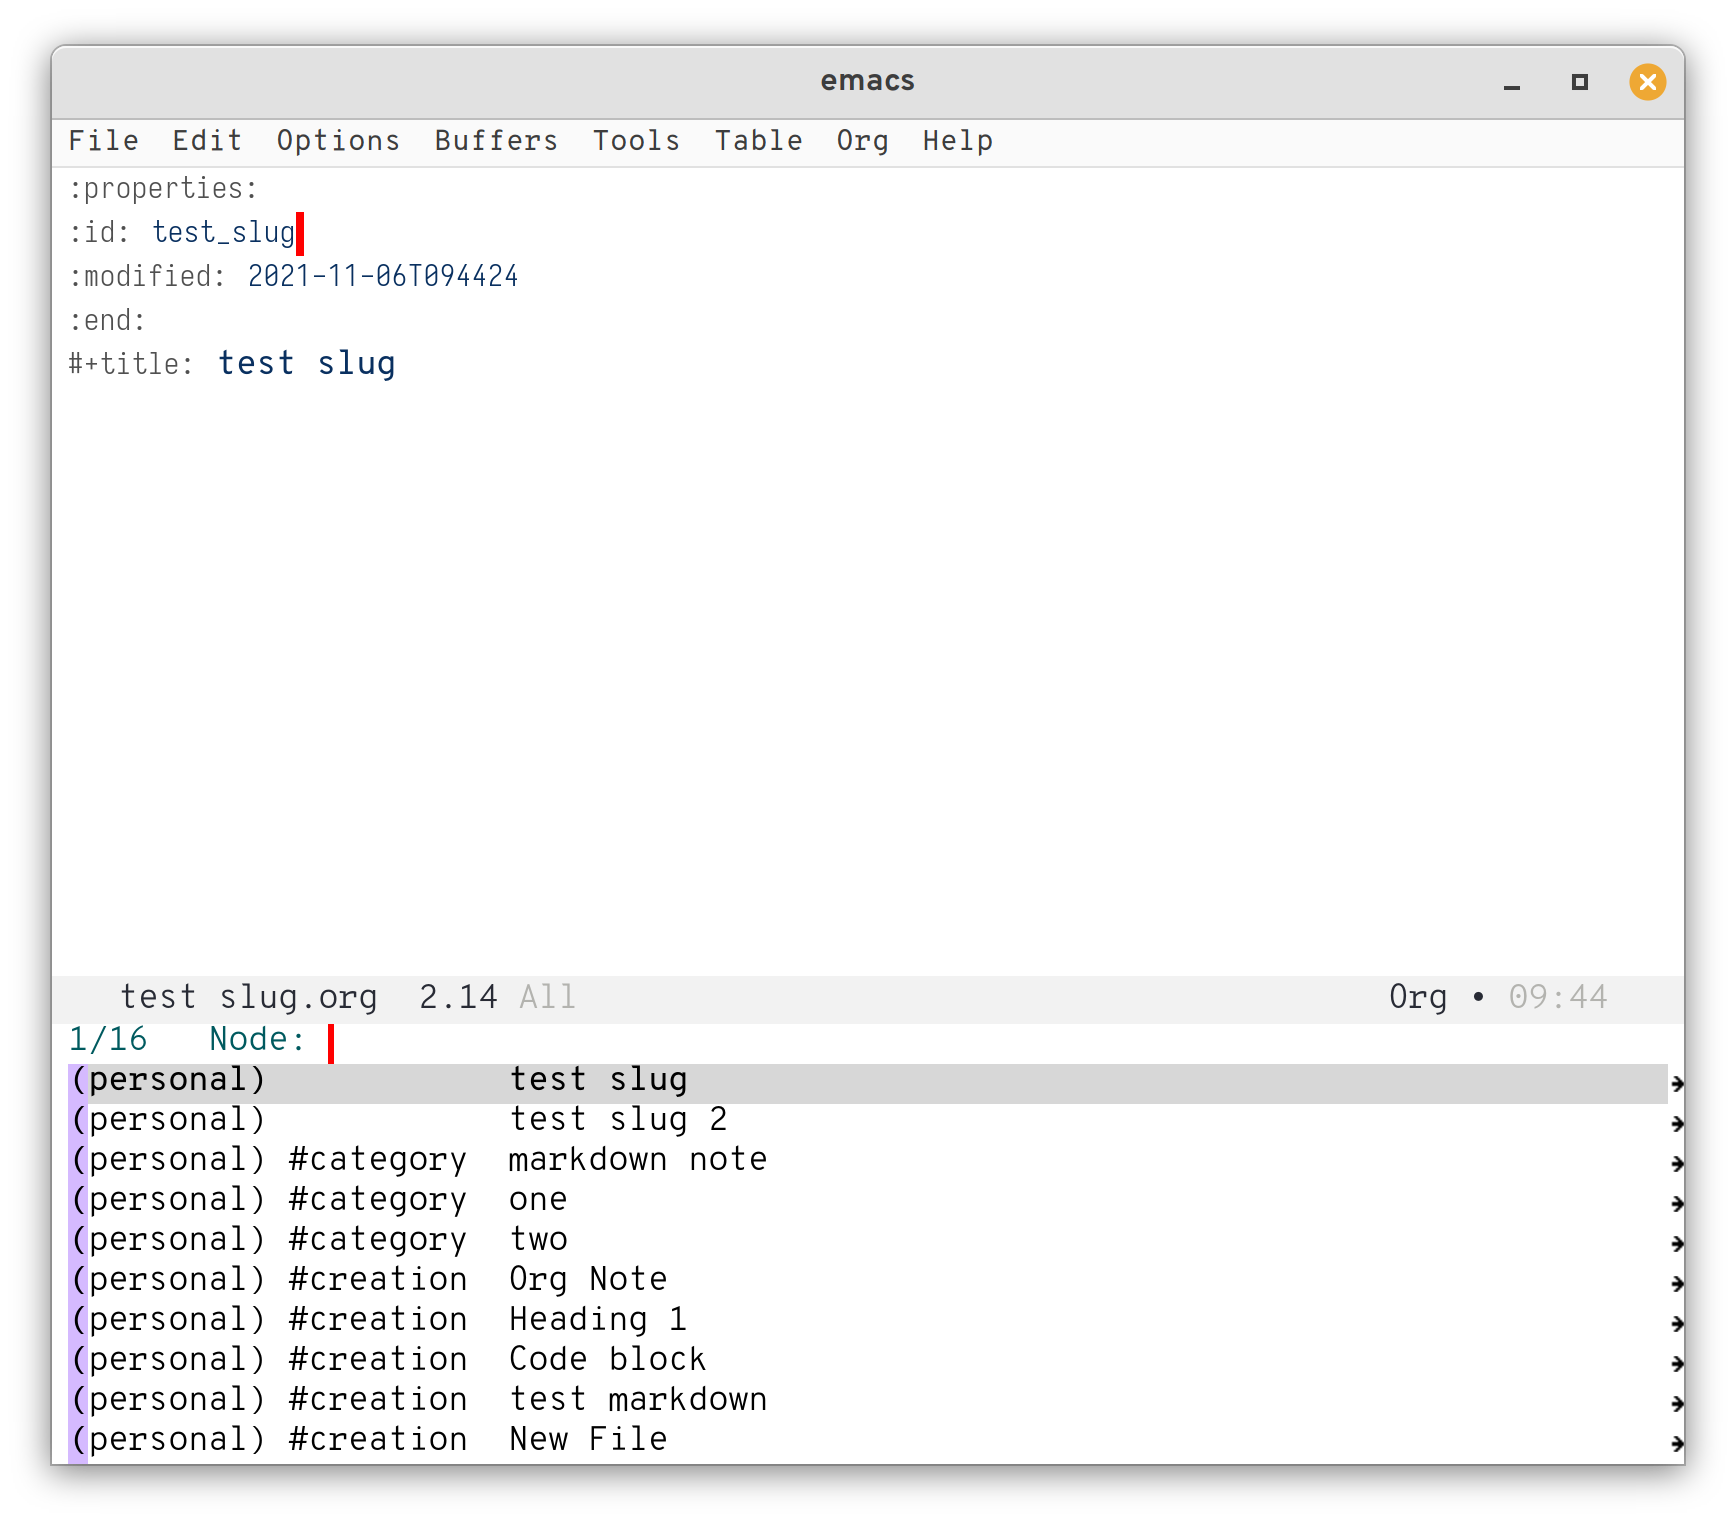This screenshot has height=1522, width=1736.
Task: Select the "Code block" candidate
Action: point(606,1359)
